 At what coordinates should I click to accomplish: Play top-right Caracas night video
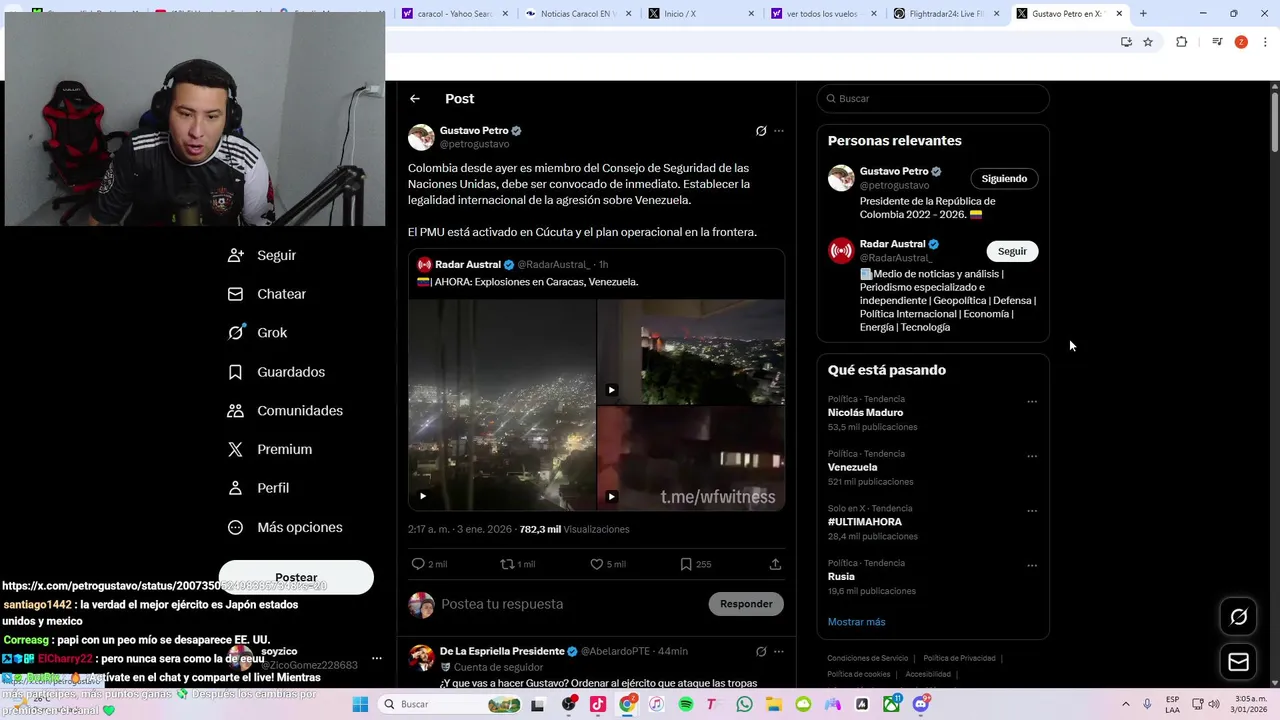point(611,390)
